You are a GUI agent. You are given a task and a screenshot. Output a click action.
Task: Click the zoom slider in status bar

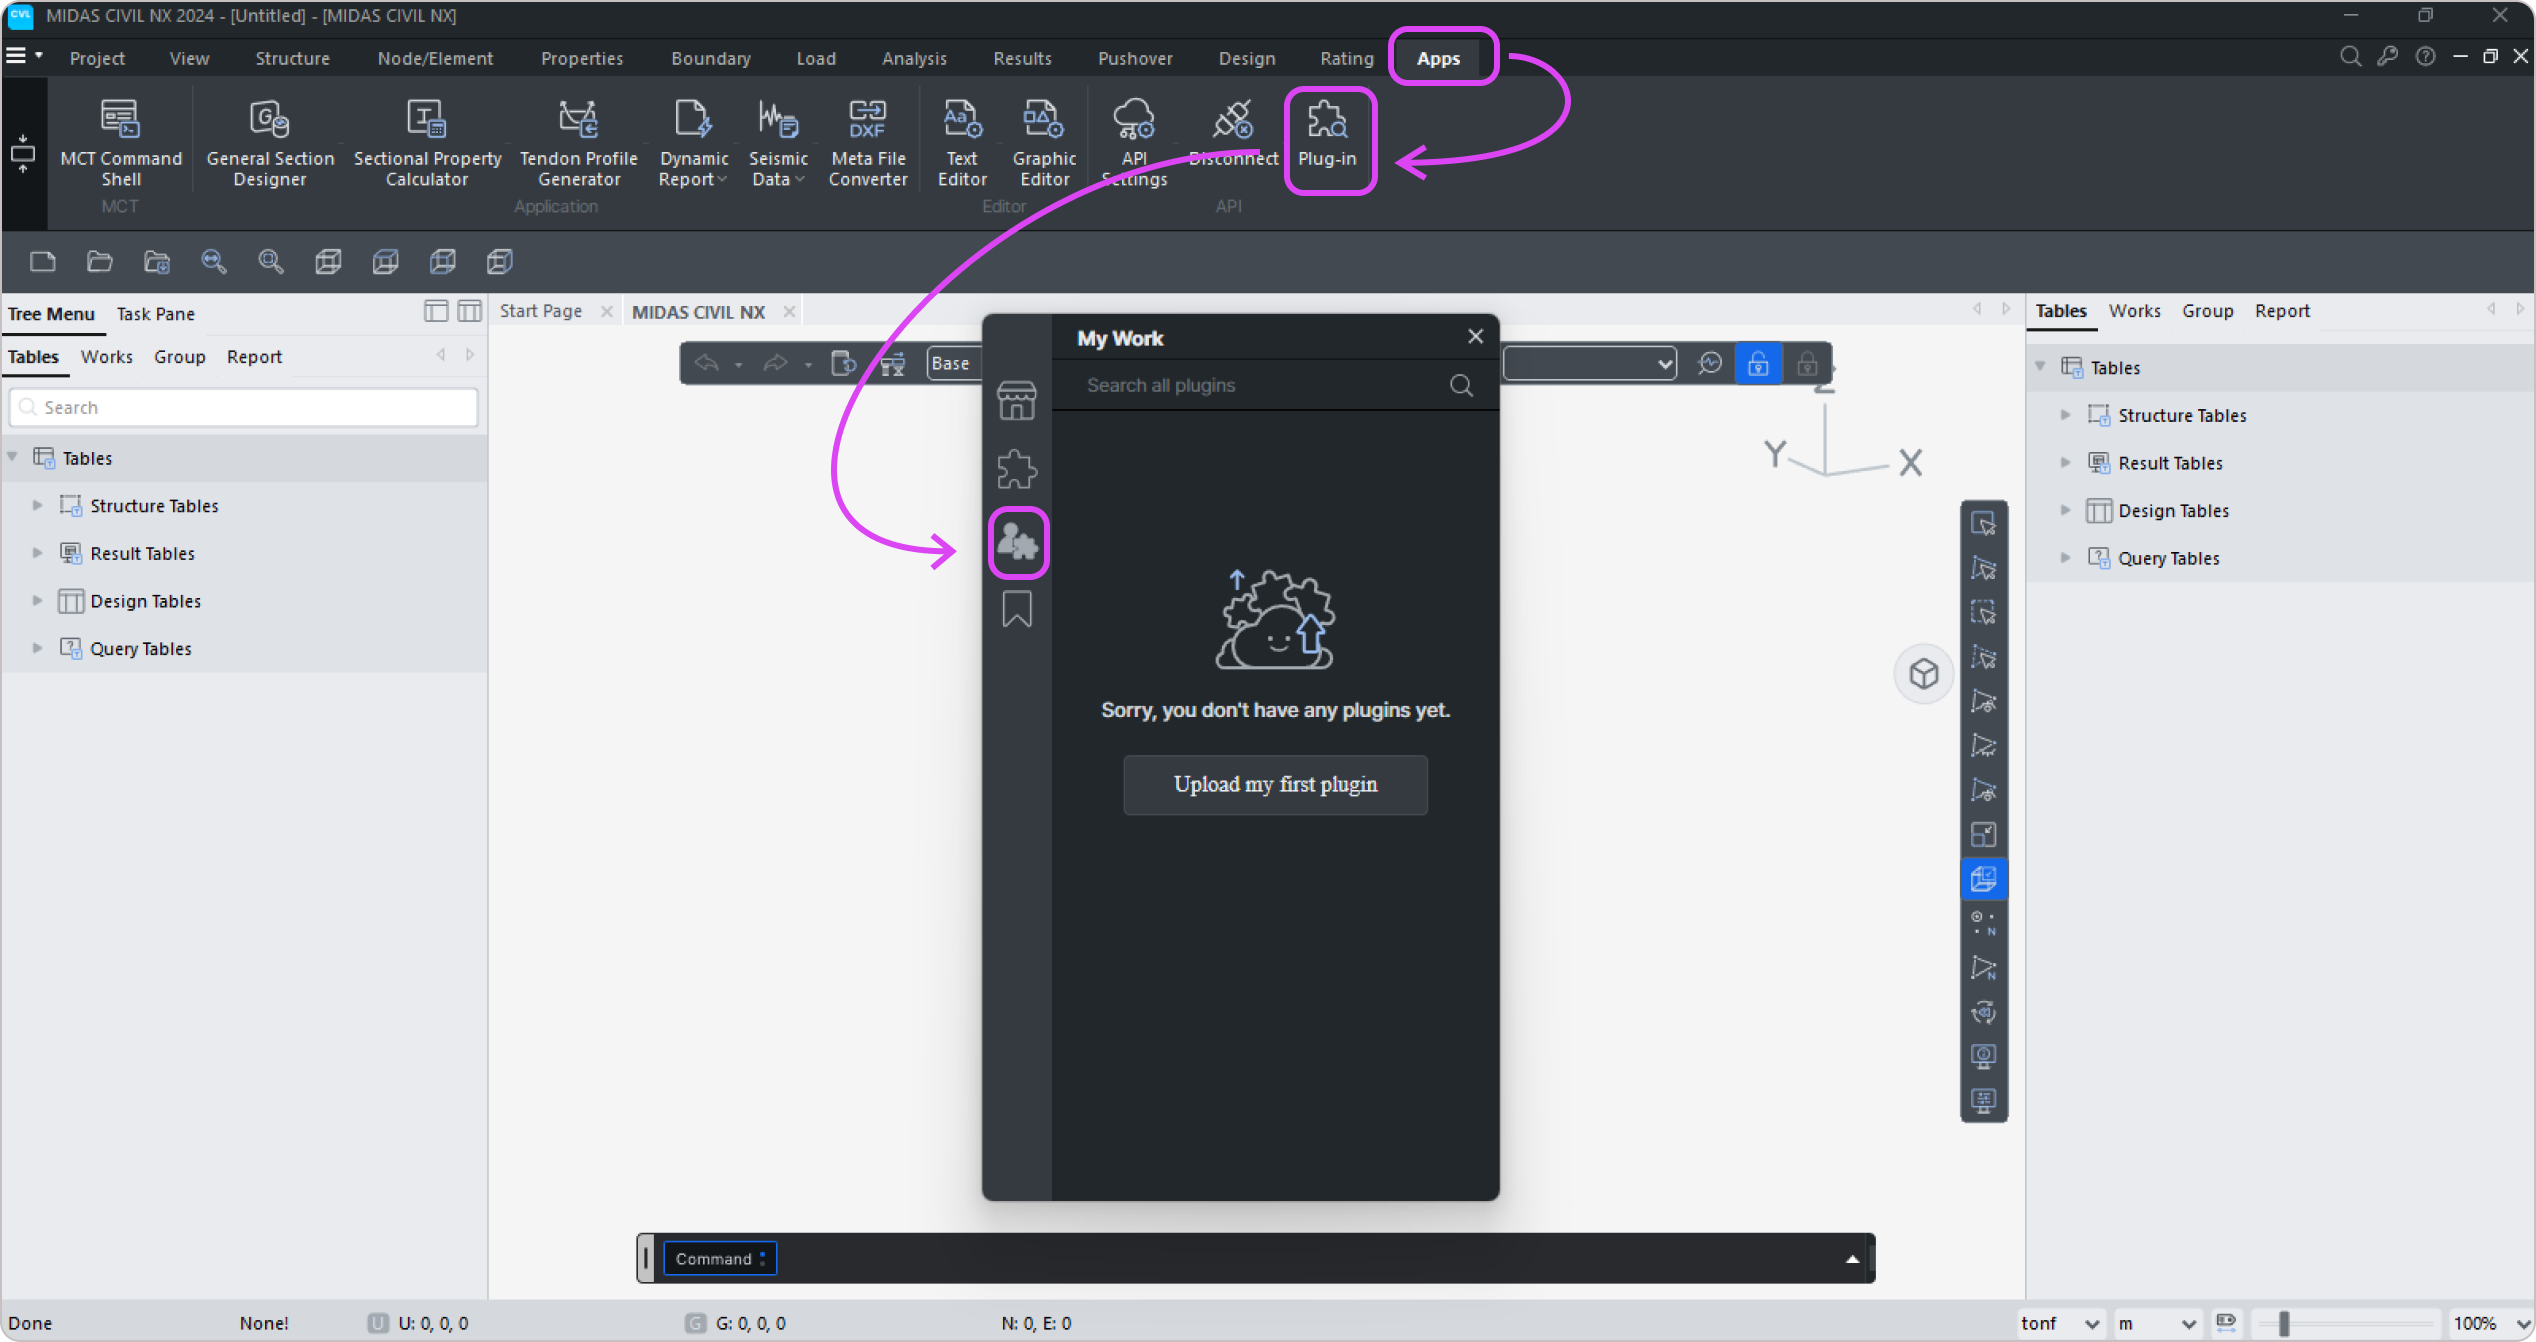(2283, 1324)
